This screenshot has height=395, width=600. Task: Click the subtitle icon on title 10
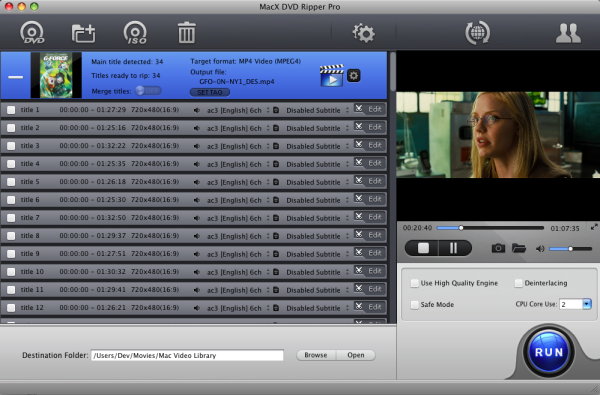pyautogui.click(x=276, y=272)
